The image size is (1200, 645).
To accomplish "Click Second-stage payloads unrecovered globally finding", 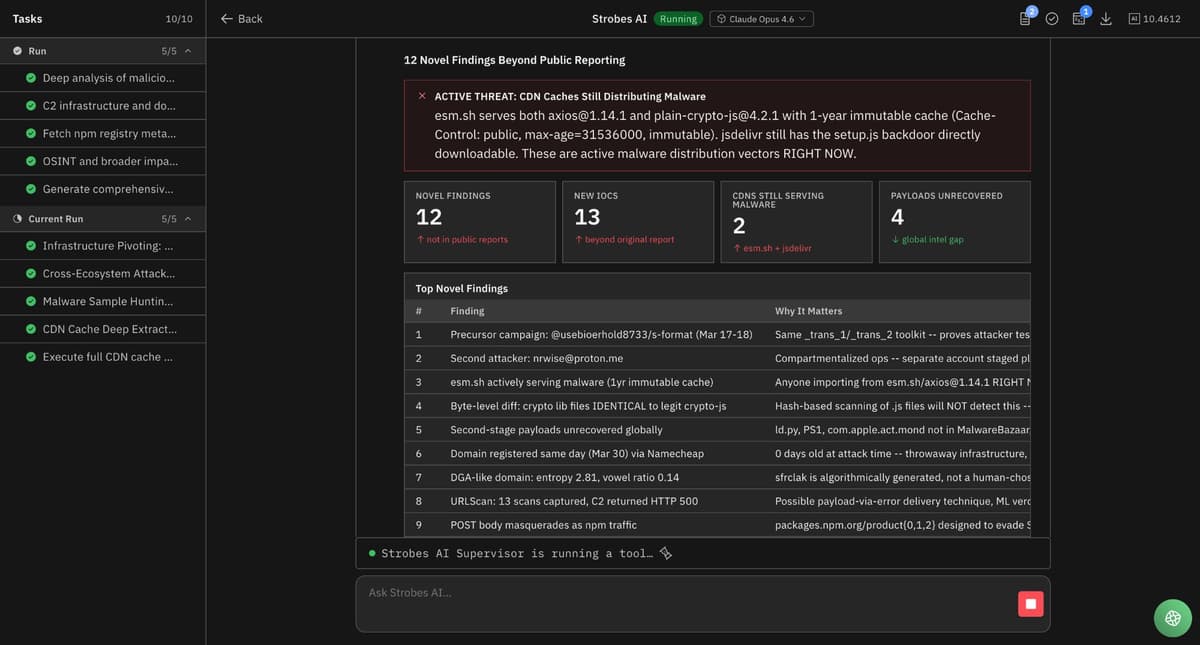I will pos(717,429).
